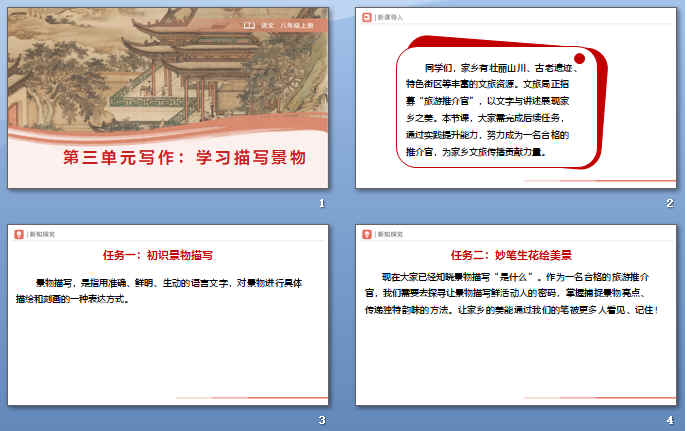Click the paragraph starting 现在大家 on slide 4
685x431 pixels.
[x=512, y=293]
